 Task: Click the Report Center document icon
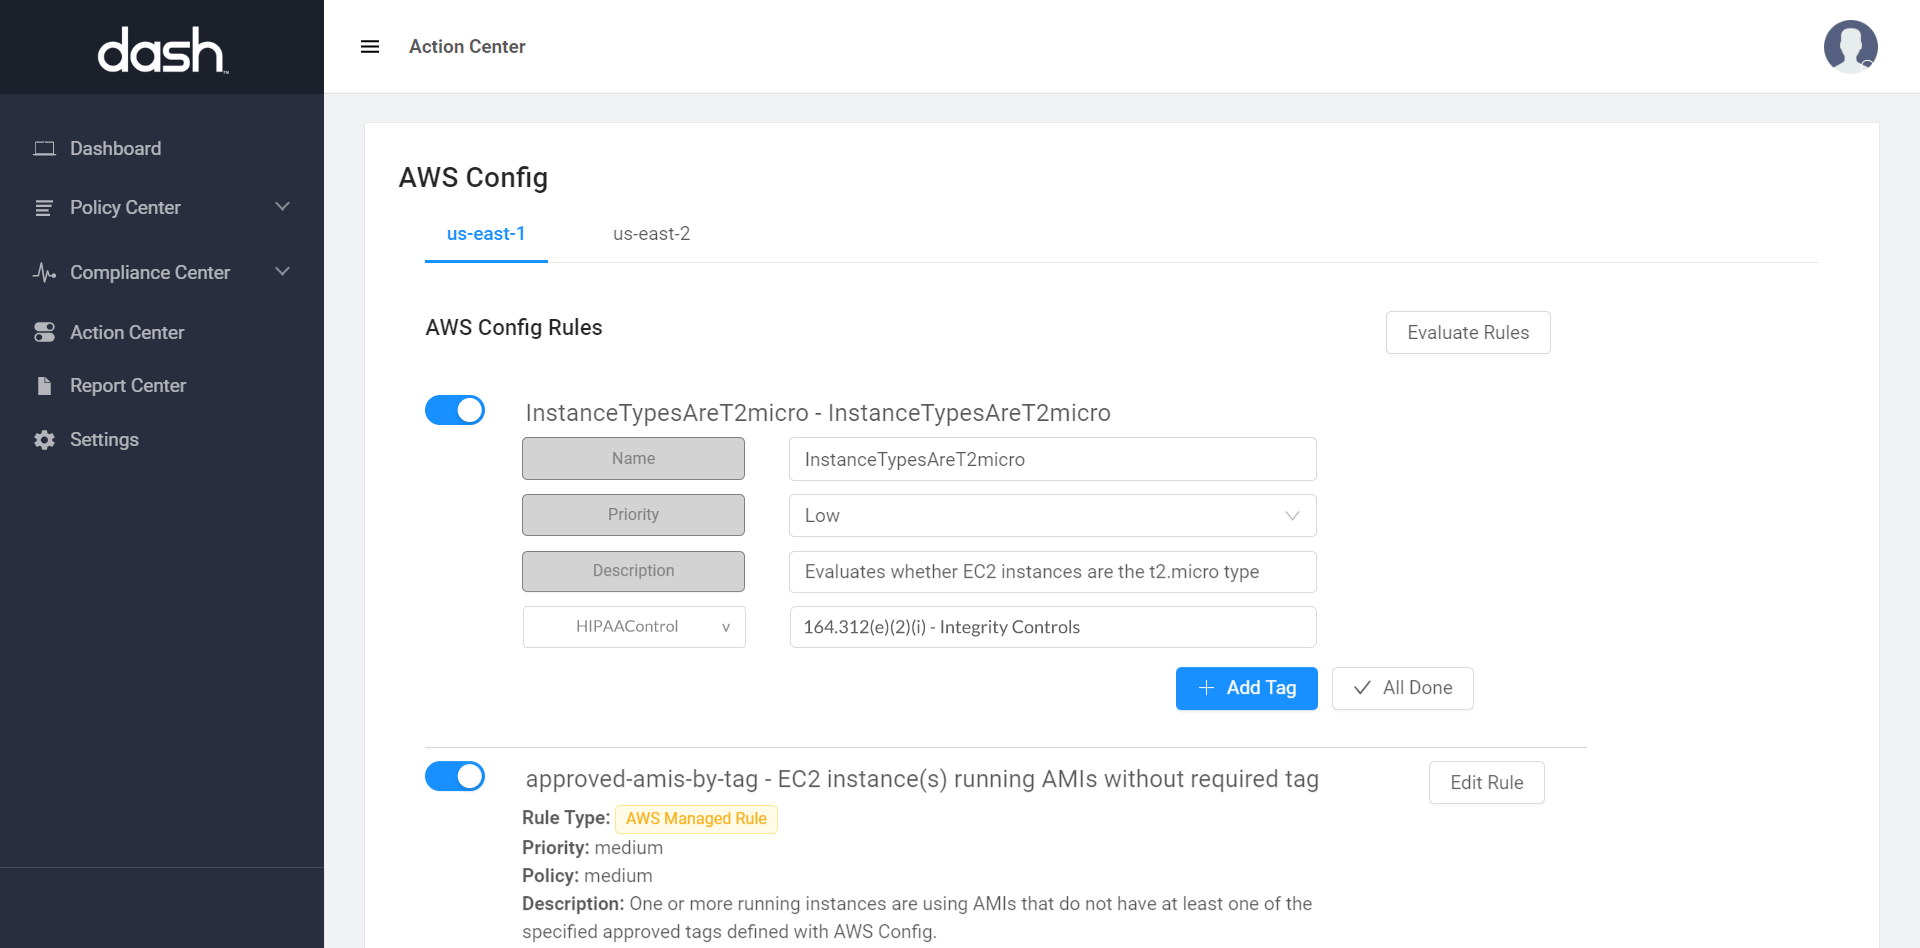[44, 386]
